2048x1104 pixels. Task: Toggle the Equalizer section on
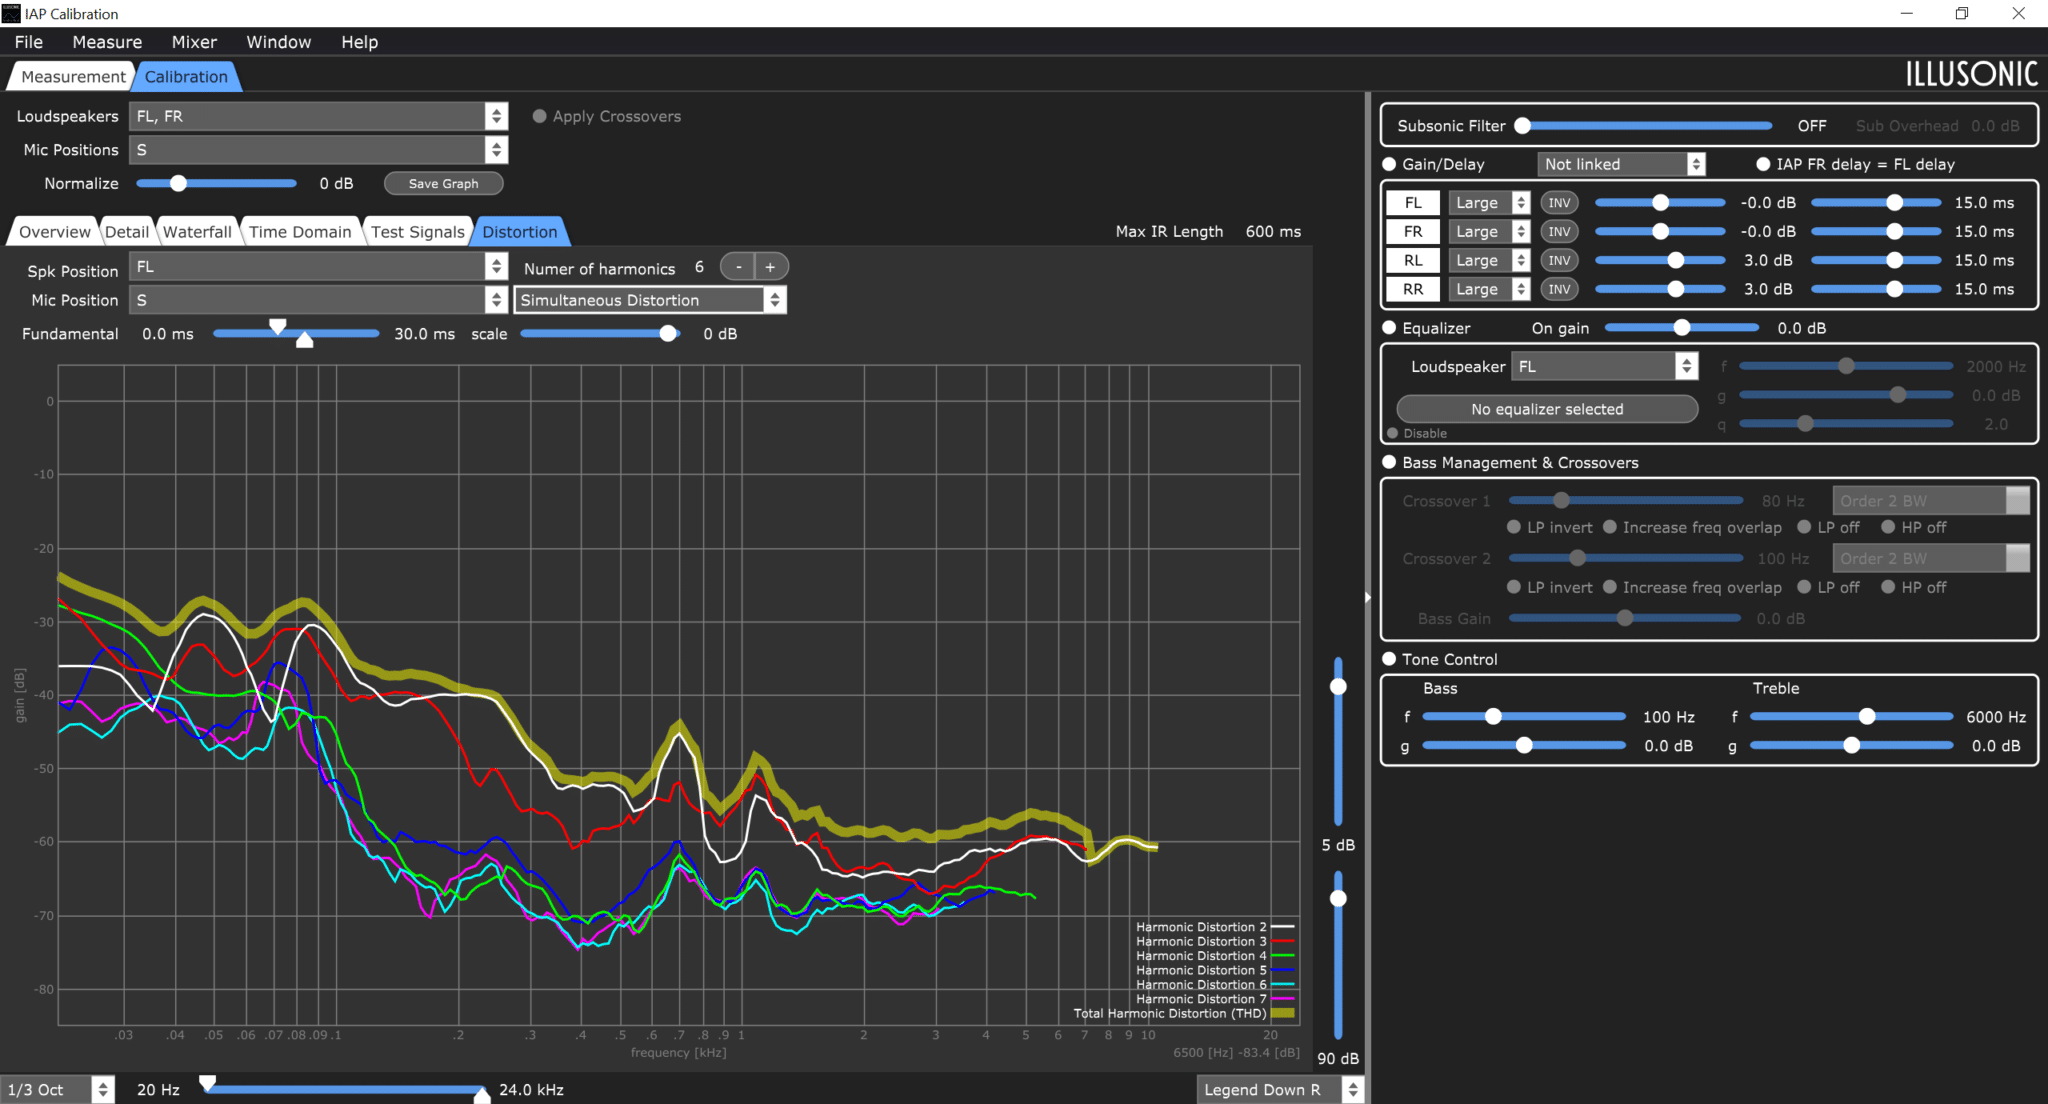(x=1389, y=328)
